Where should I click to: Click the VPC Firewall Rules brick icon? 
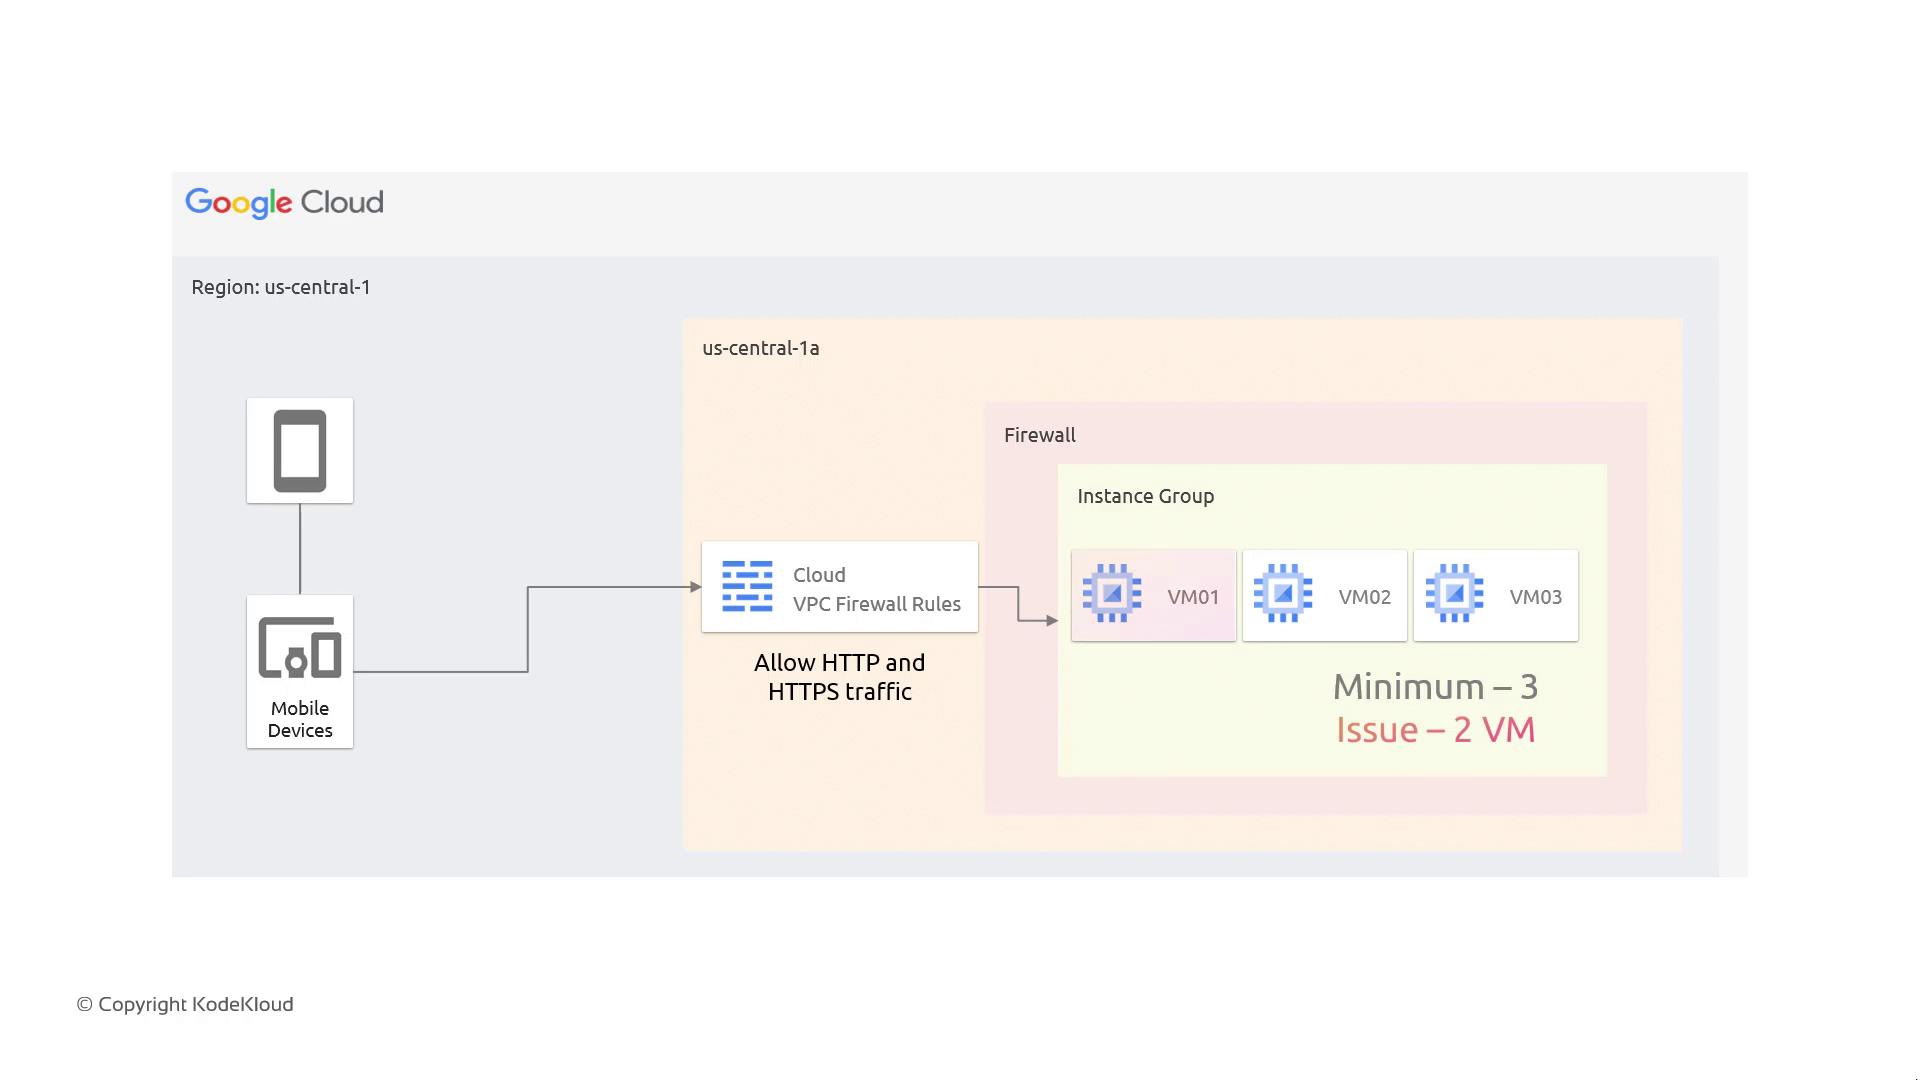point(747,587)
